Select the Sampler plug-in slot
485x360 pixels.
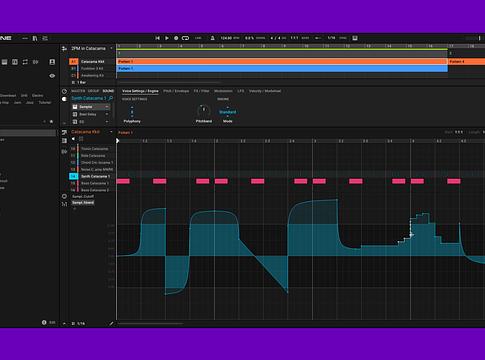(90, 107)
